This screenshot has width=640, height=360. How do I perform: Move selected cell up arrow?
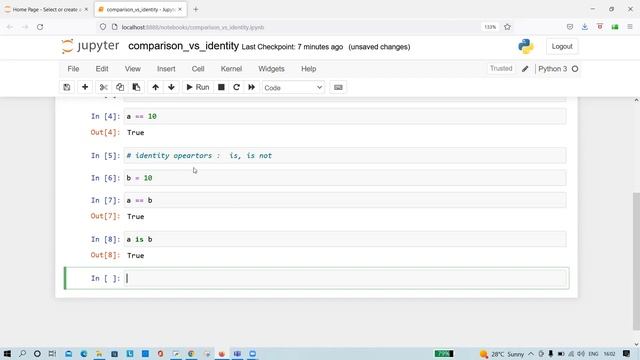pos(156,87)
